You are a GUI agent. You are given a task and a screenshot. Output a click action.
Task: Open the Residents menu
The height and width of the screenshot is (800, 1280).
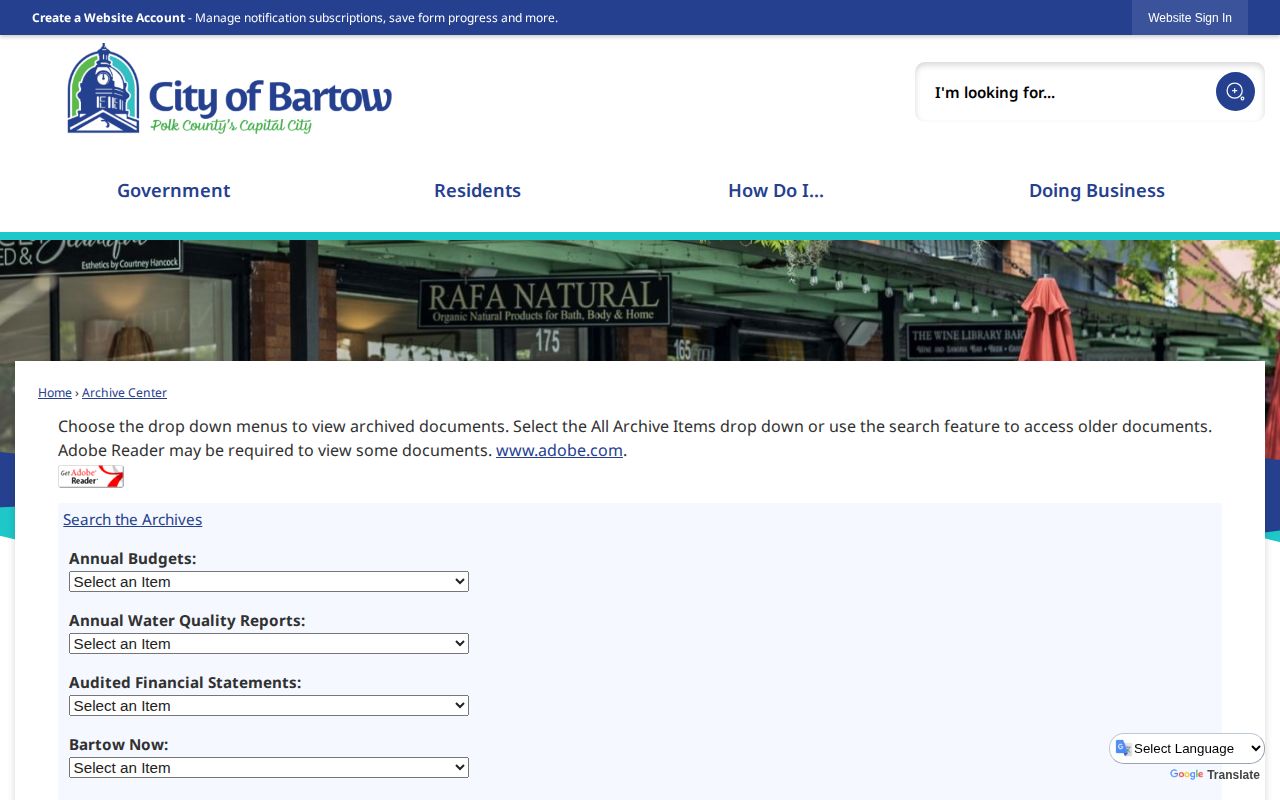[x=477, y=190]
